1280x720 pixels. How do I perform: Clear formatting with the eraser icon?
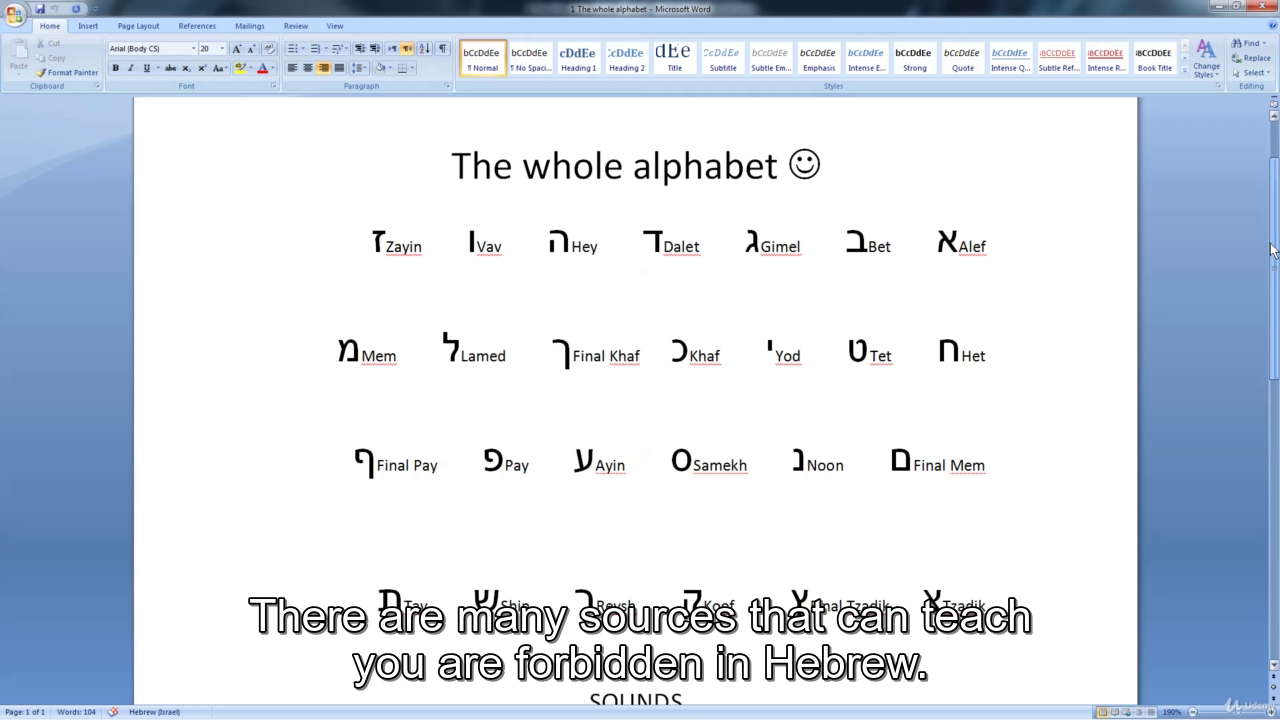click(x=268, y=49)
